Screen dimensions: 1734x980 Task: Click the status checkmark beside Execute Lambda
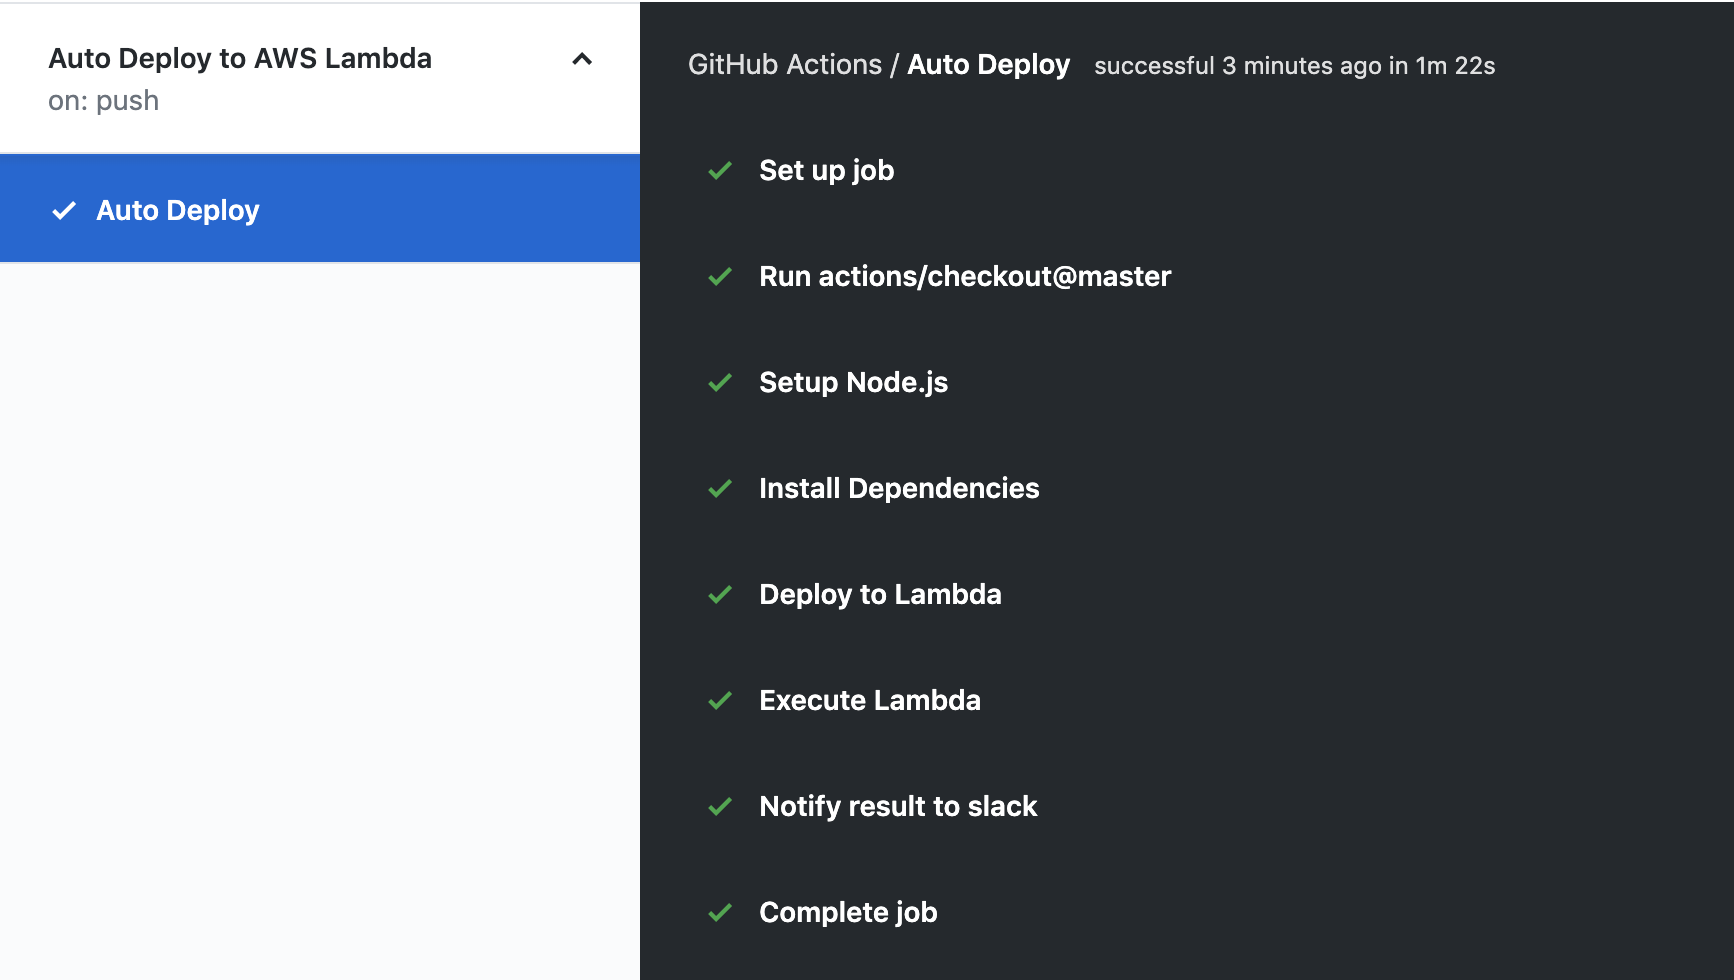[x=720, y=701]
